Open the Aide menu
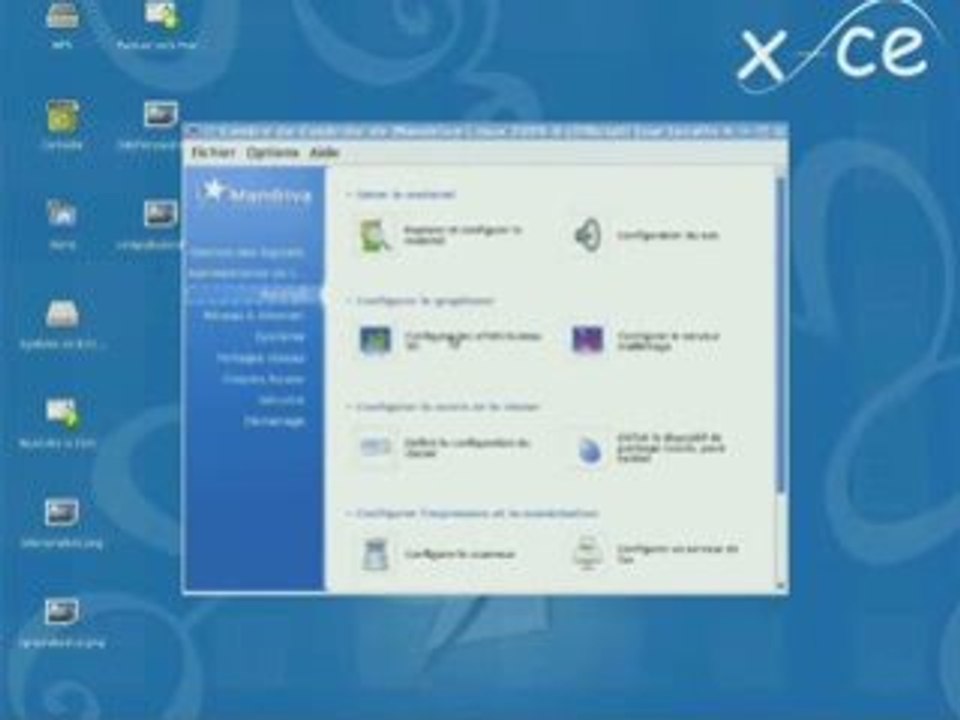The image size is (960, 720). pos(324,152)
